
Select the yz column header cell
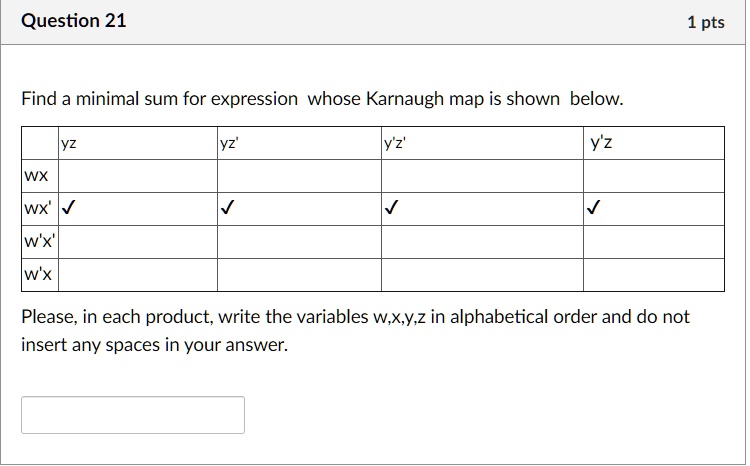pos(138,143)
